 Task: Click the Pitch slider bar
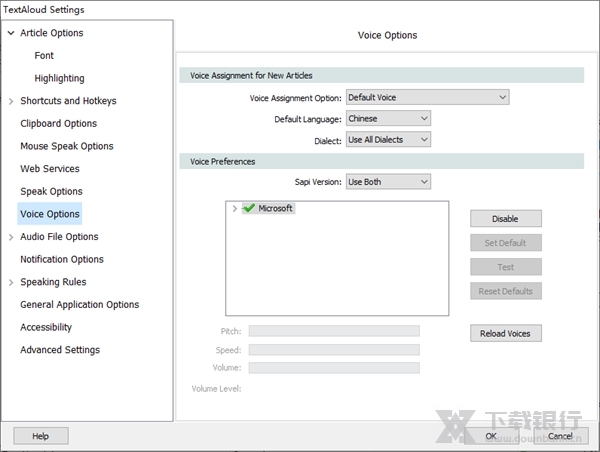tap(334, 331)
